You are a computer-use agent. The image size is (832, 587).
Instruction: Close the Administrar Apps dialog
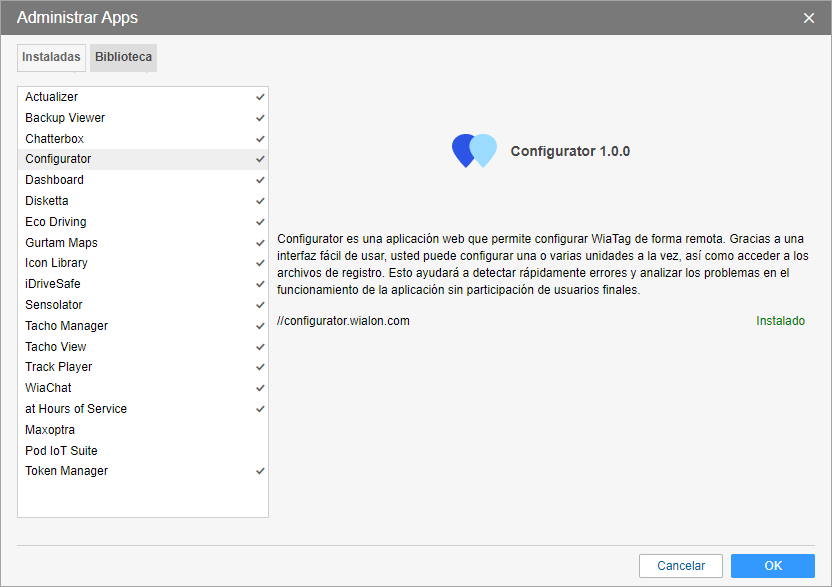pyautogui.click(x=809, y=18)
